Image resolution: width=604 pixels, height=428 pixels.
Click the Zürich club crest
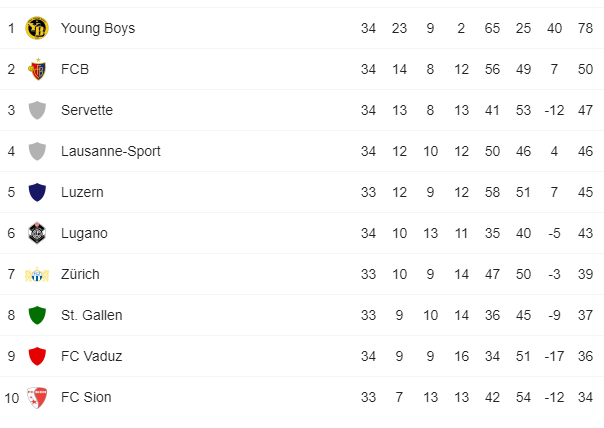38,274
